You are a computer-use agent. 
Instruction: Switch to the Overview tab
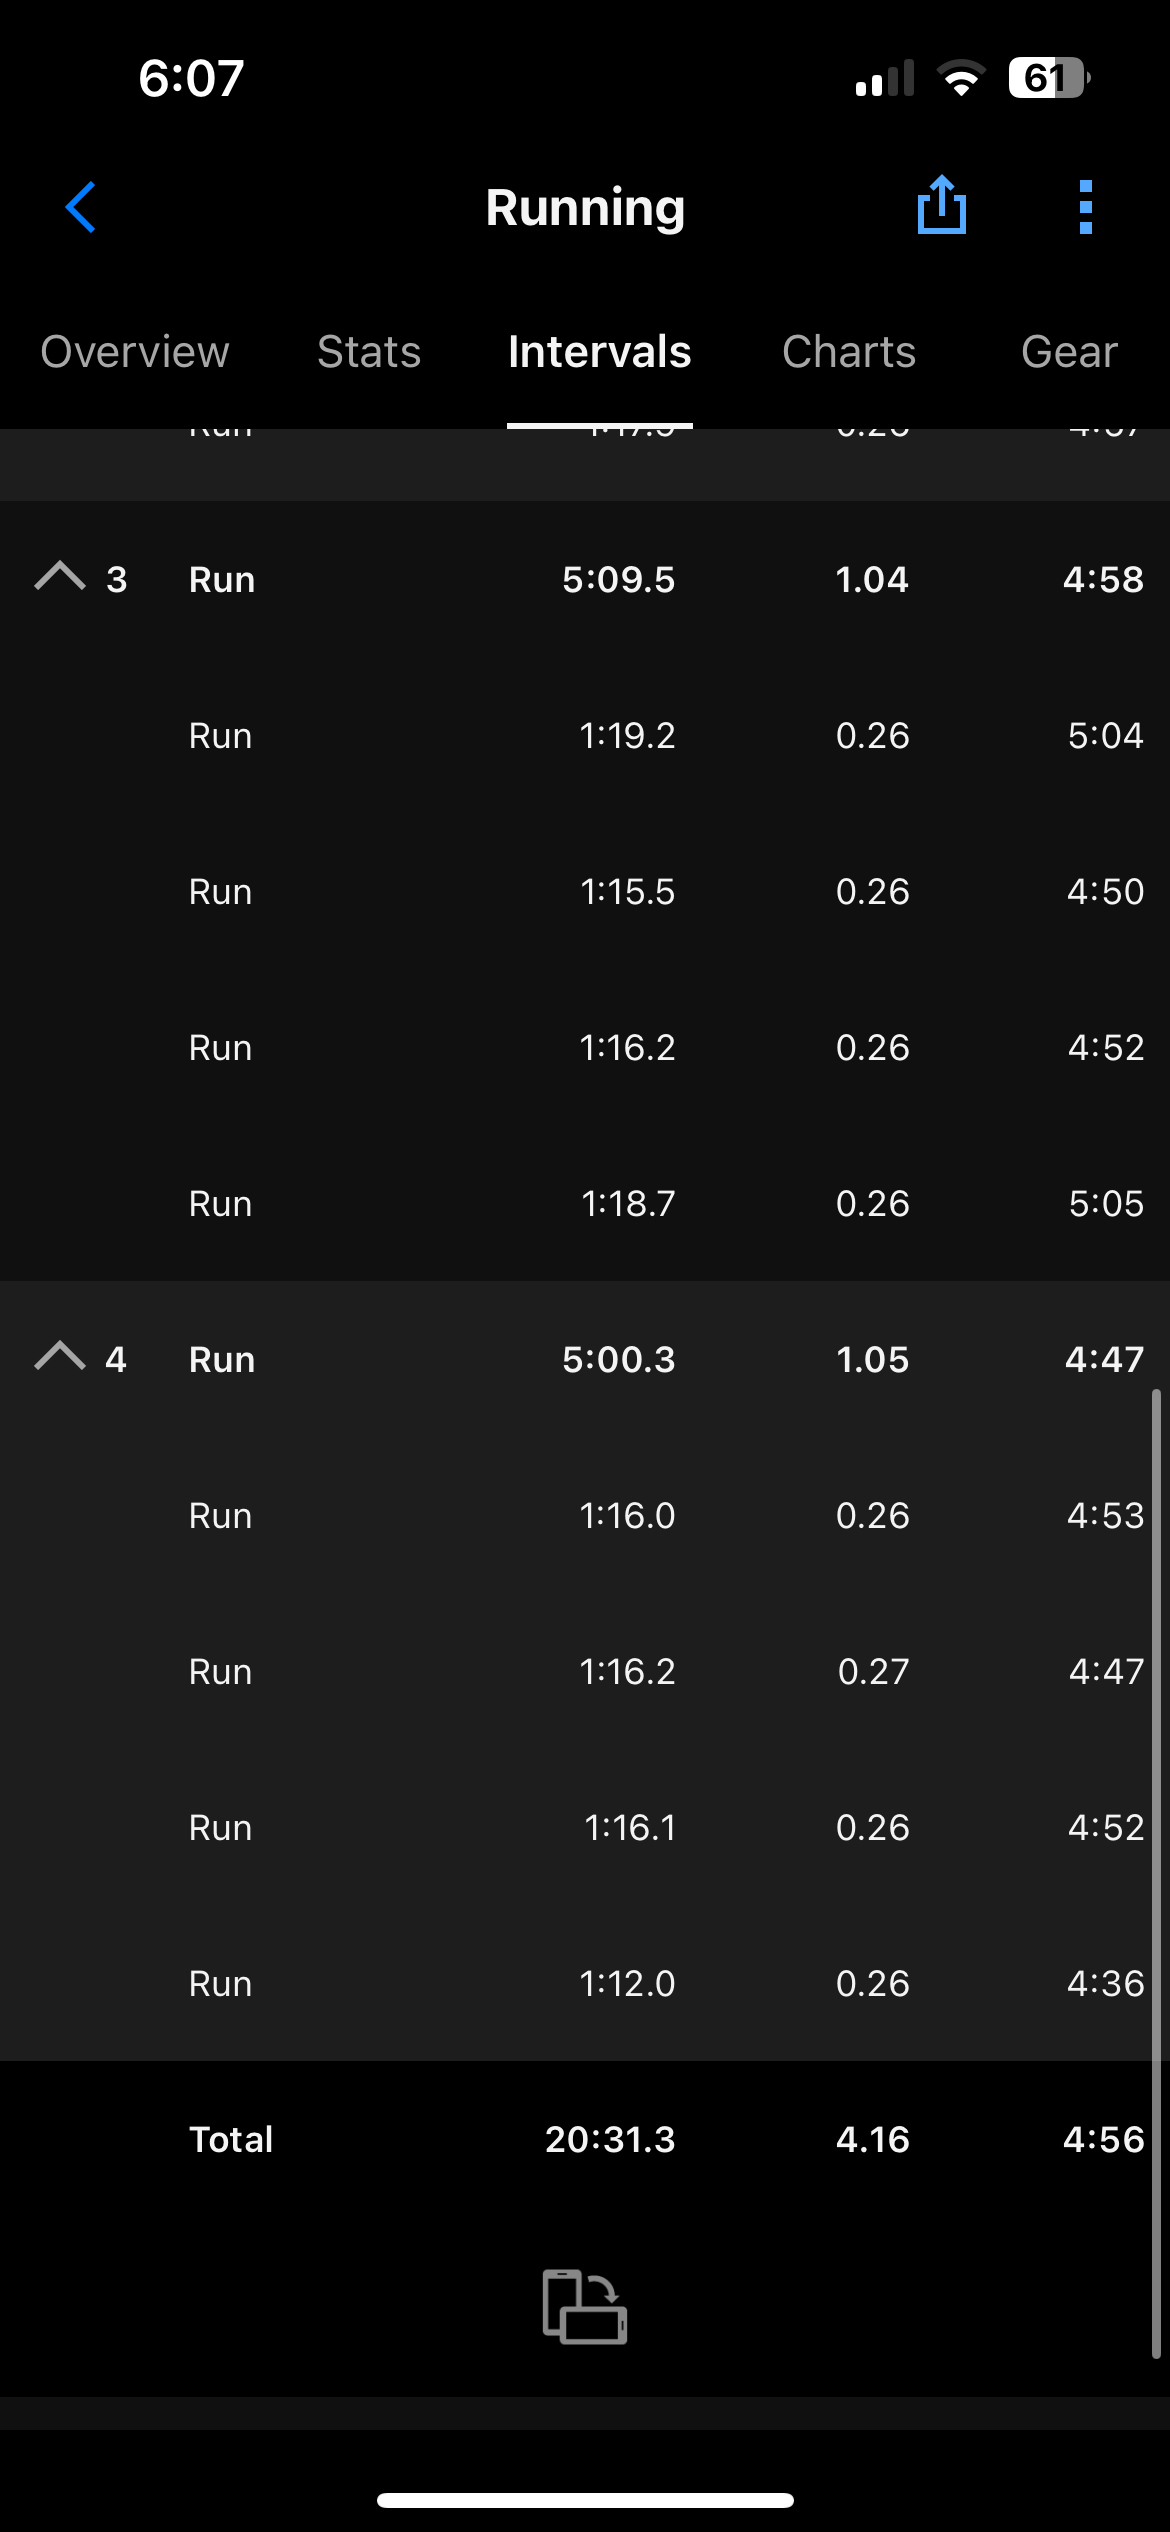(x=135, y=352)
